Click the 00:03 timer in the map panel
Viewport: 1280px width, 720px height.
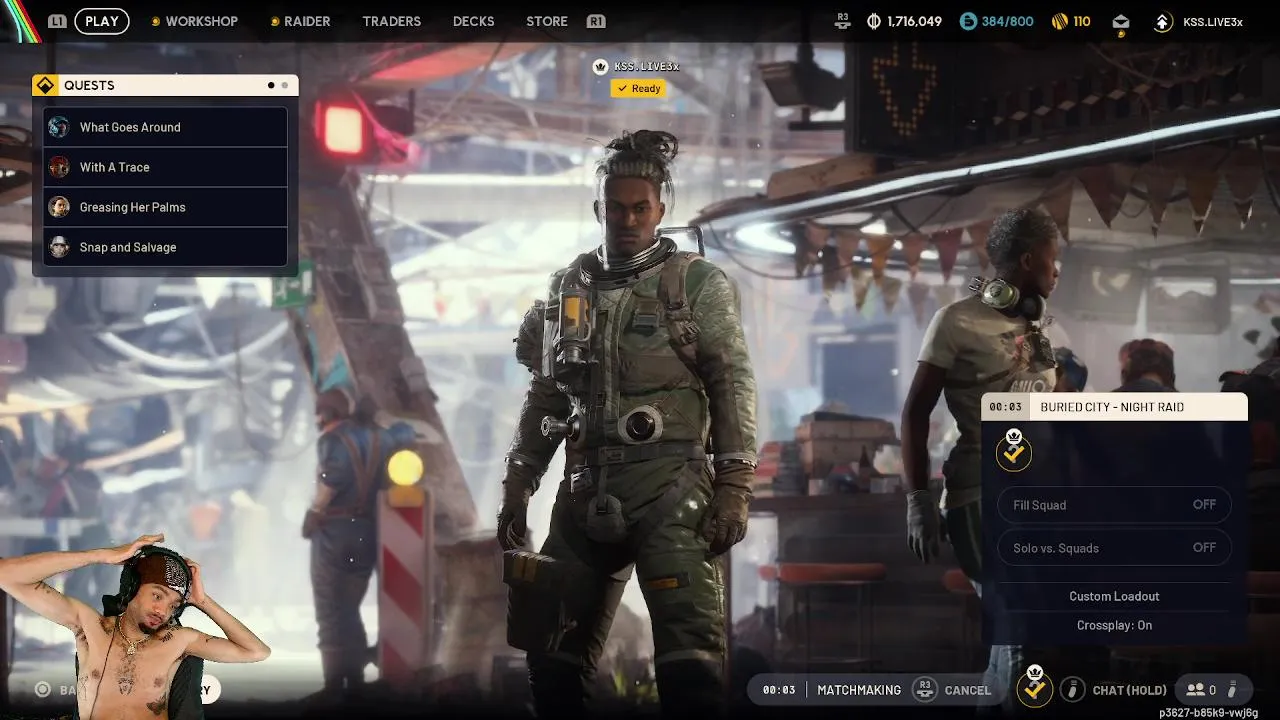point(1006,407)
